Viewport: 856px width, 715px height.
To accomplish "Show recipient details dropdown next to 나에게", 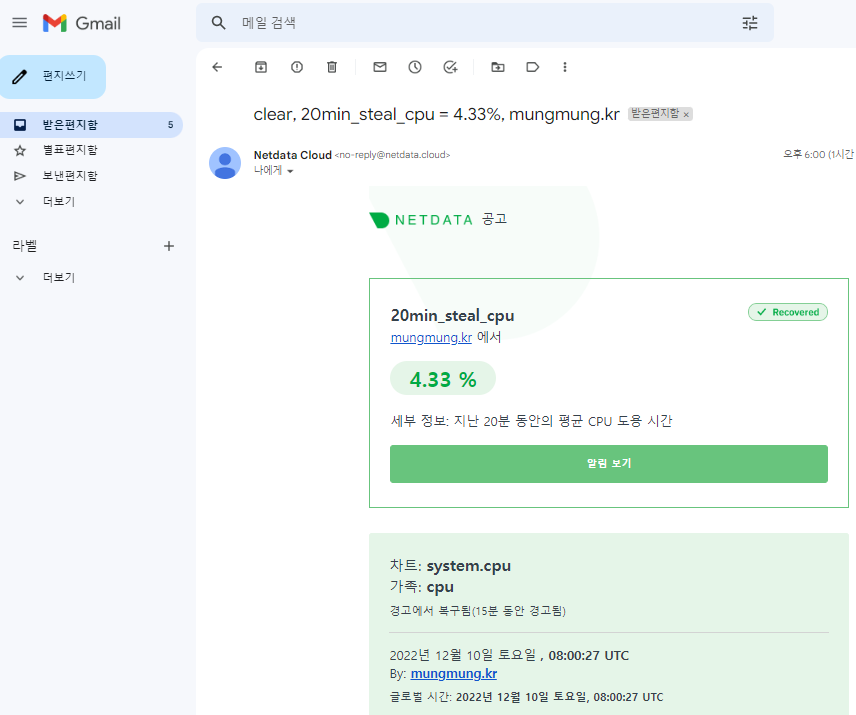I will tap(290, 171).
